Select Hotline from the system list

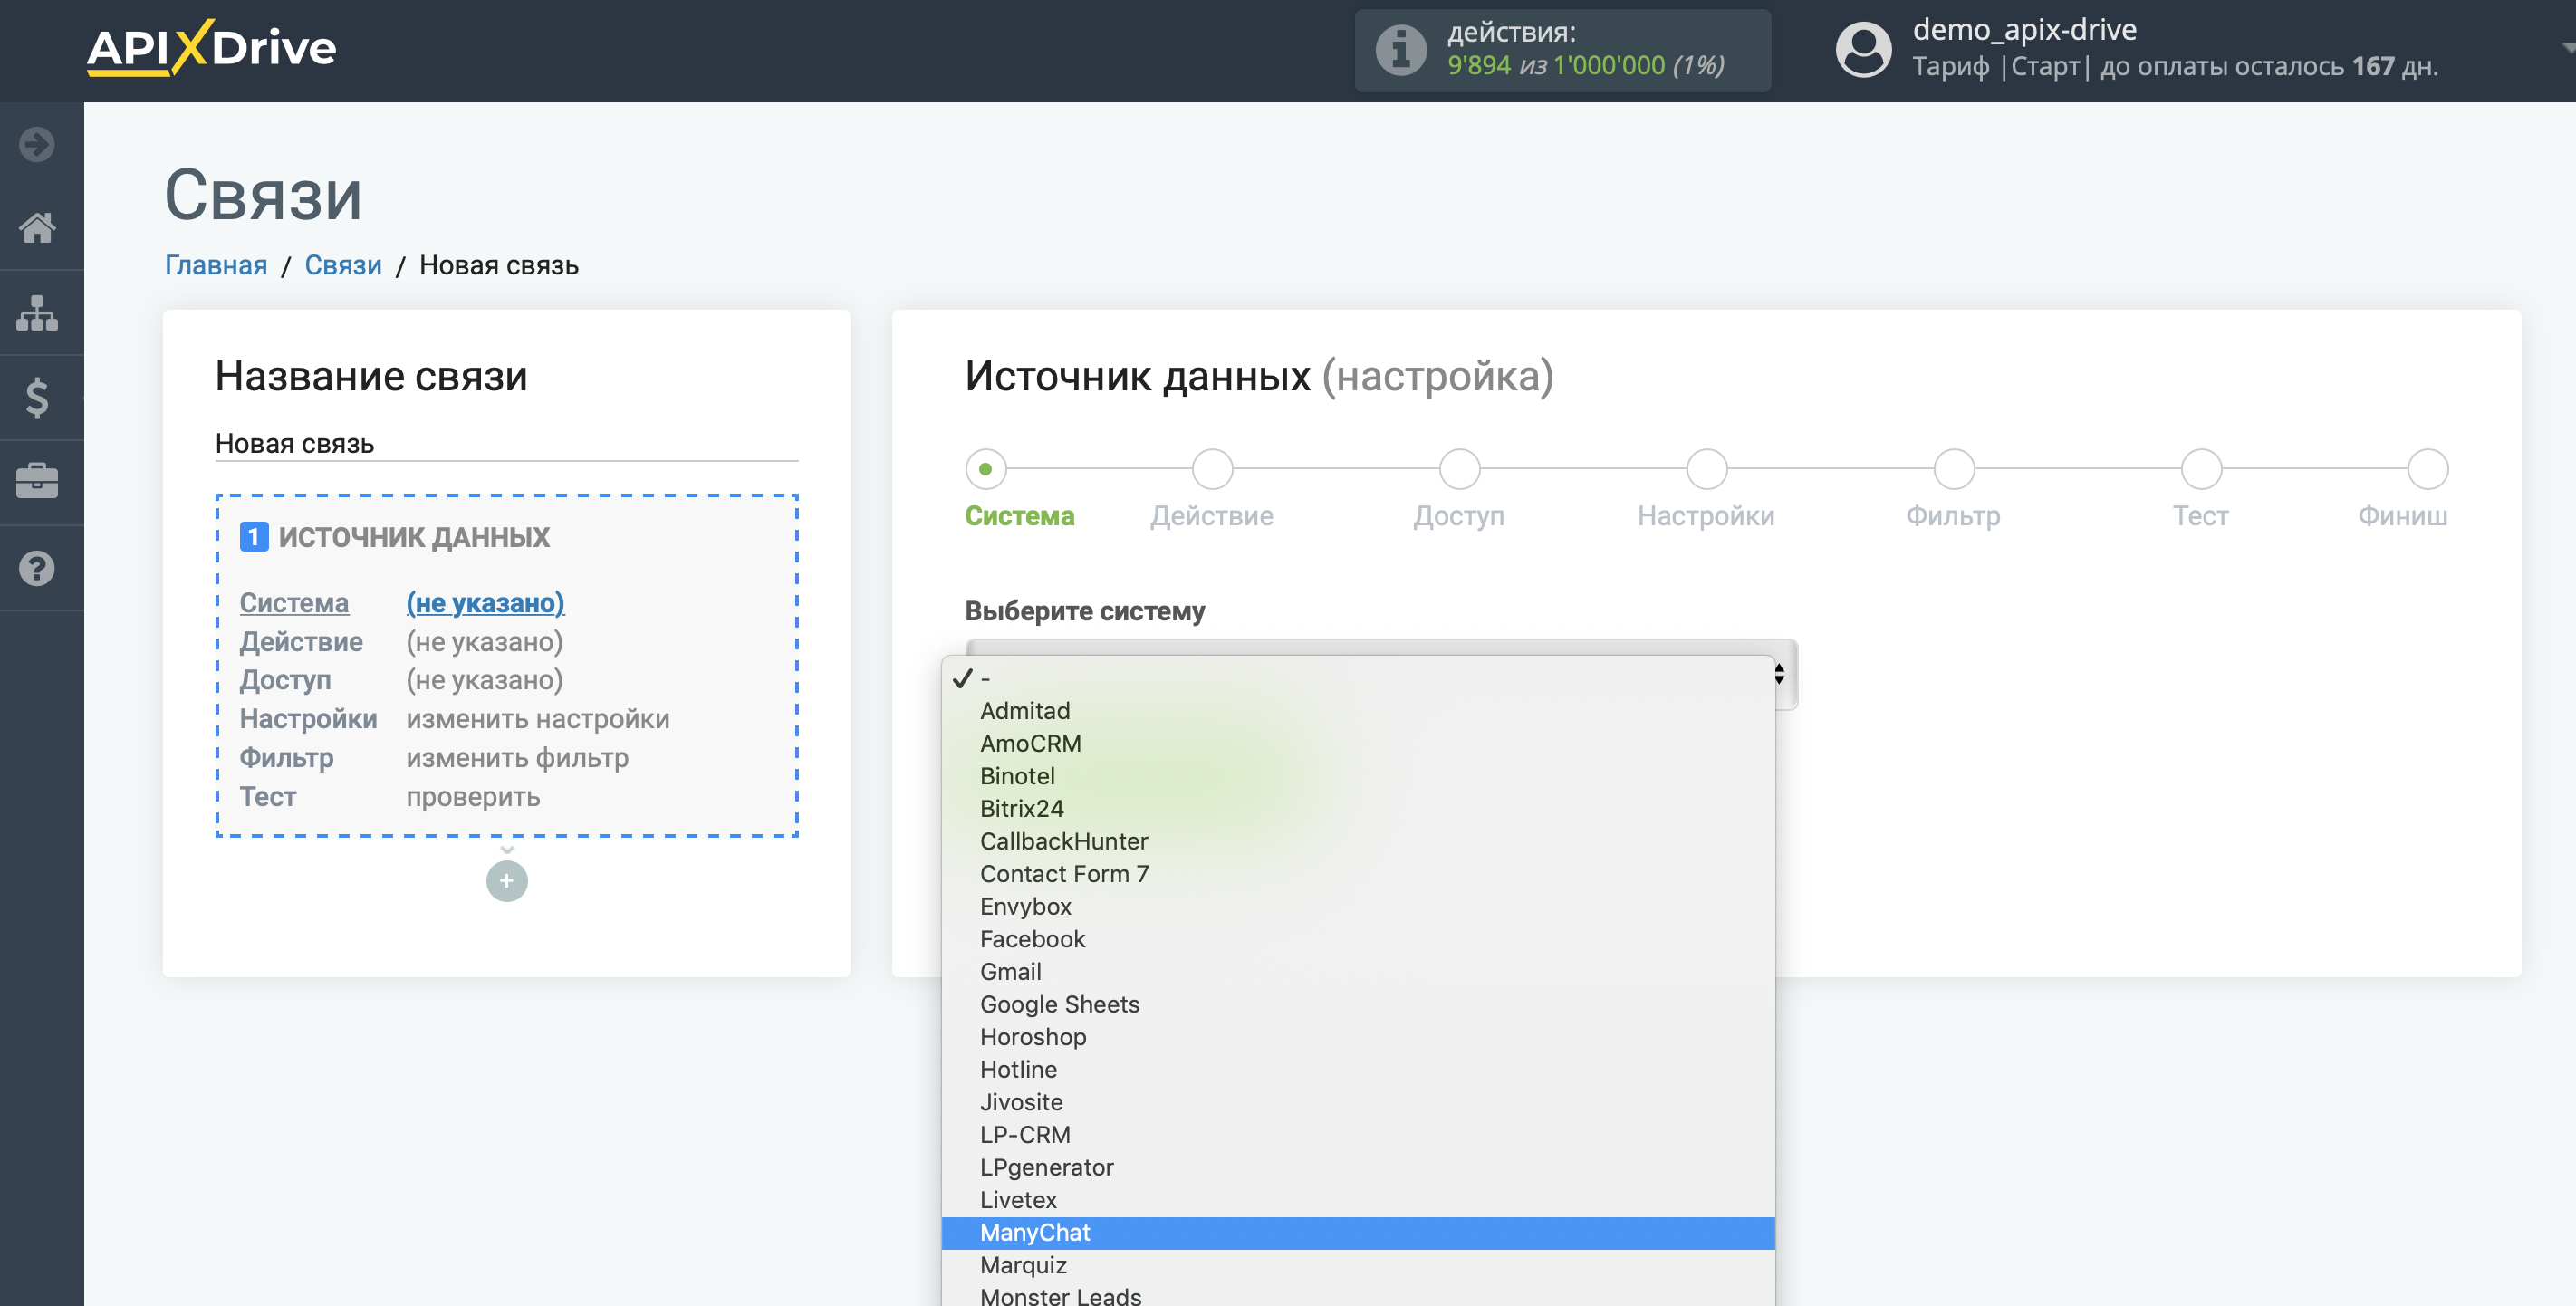coord(1358,1070)
